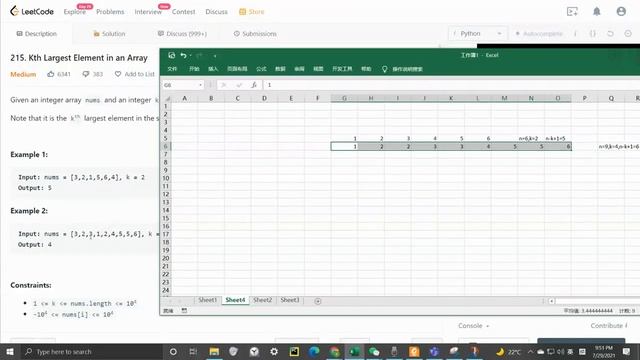The image size is (640, 360).
Task: Switch to Excel Sheet1 tab
Action: click(x=207, y=300)
